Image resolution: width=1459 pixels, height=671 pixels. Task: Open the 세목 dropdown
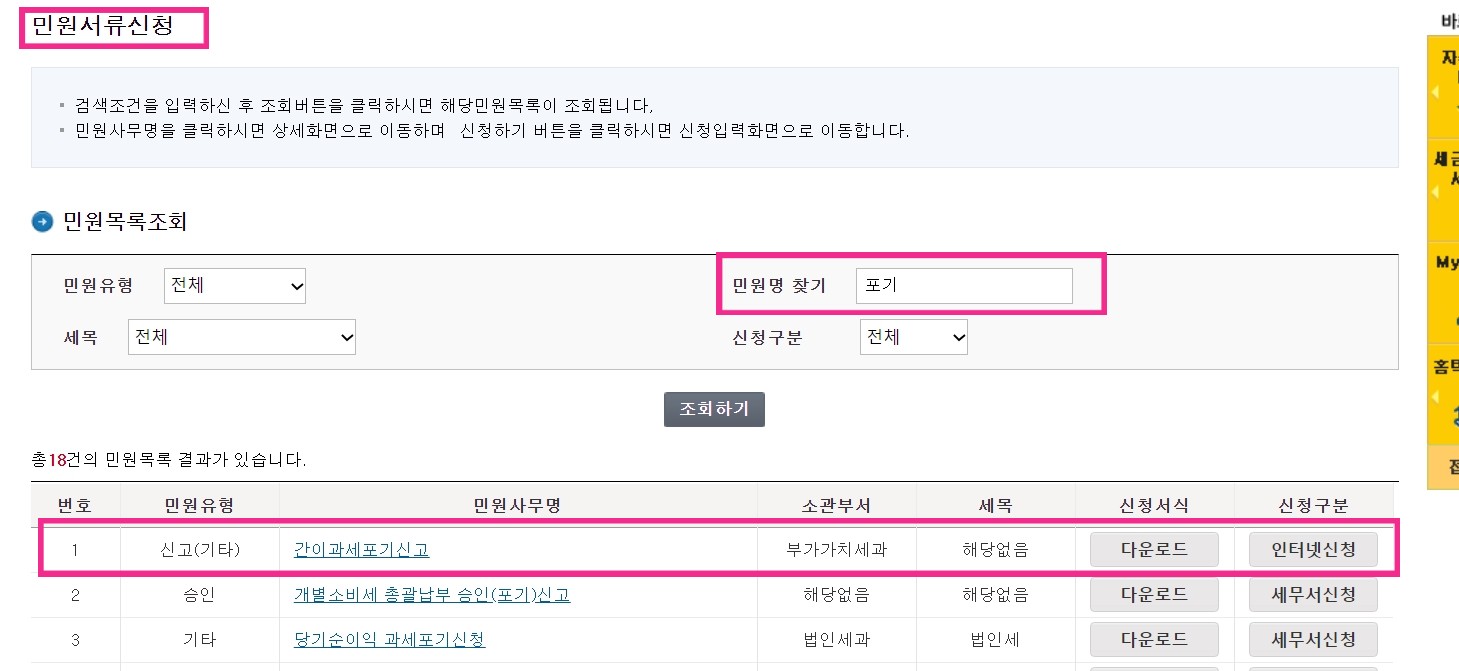pos(241,337)
